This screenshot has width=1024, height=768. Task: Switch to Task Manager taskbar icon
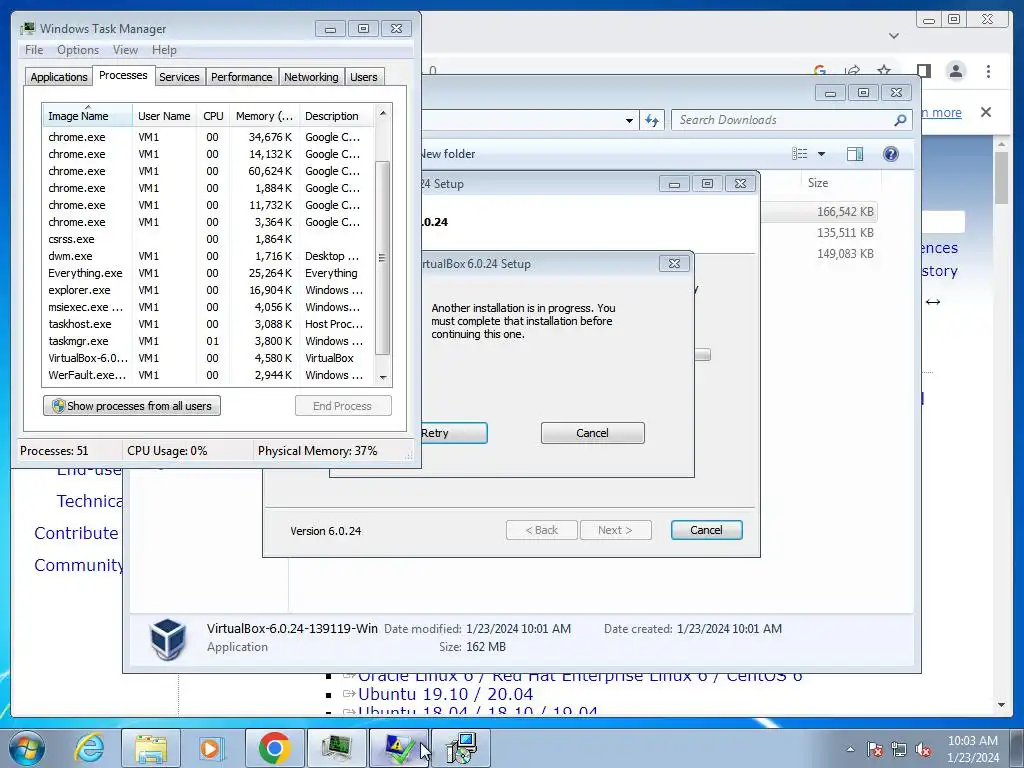pyautogui.click(x=336, y=748)
